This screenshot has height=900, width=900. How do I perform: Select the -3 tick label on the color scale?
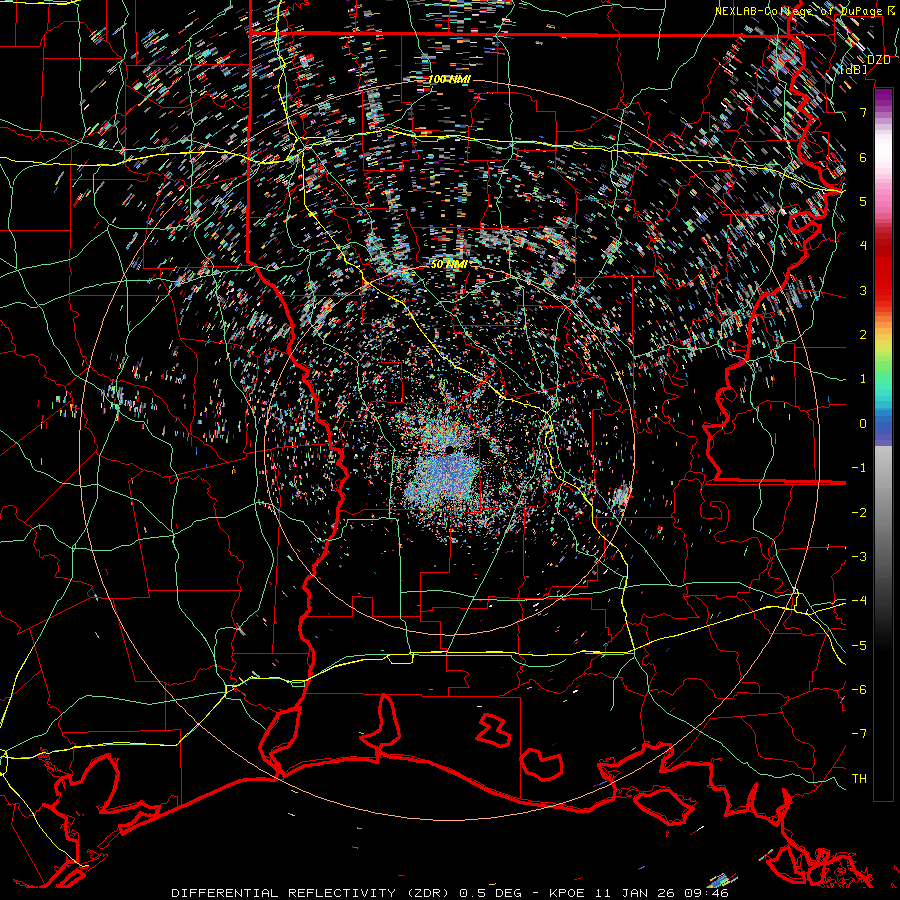tap(859, 557)
